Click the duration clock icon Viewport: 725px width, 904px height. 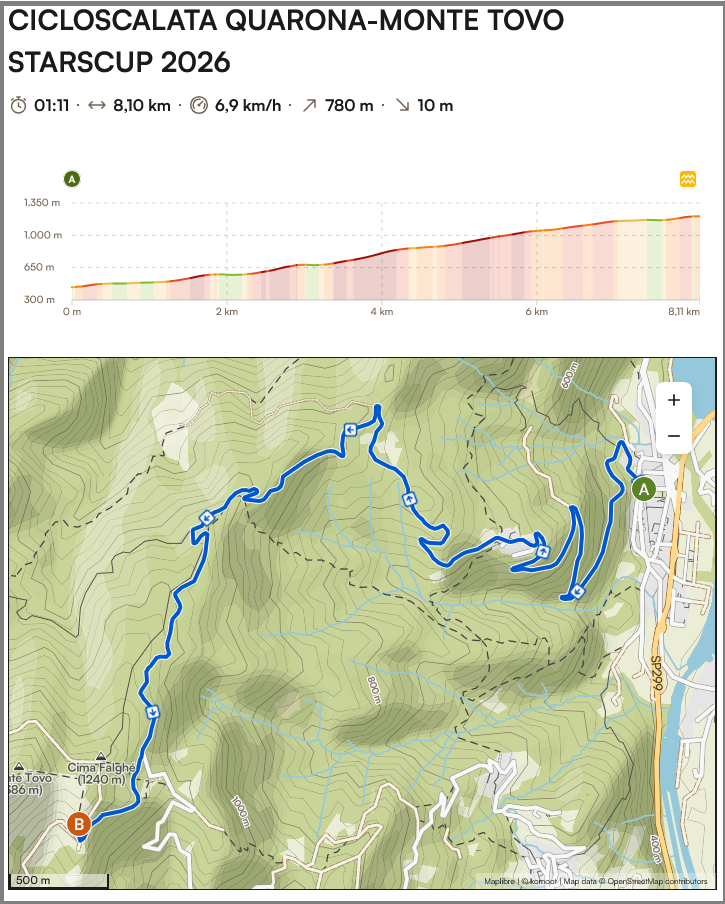click(x=19, y=105)
